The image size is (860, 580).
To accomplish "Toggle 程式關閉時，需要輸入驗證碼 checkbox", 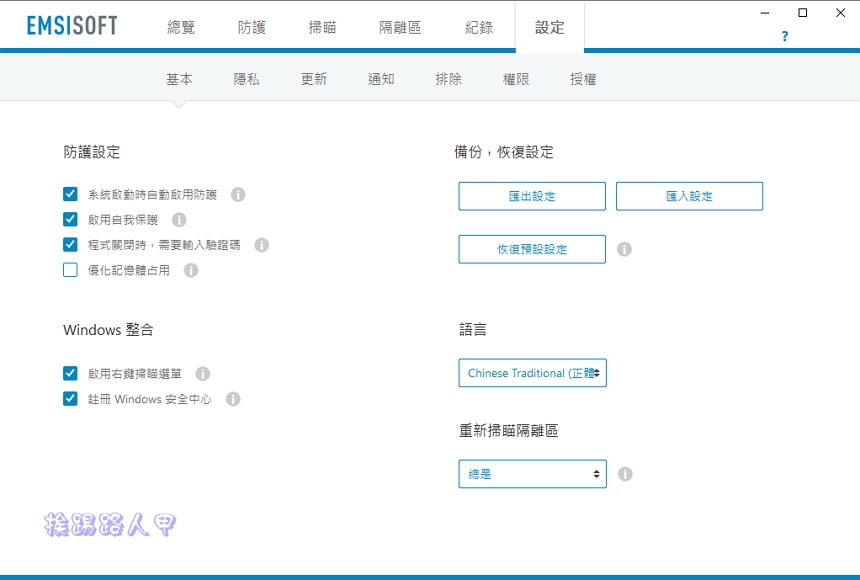I will click(70, 244).
